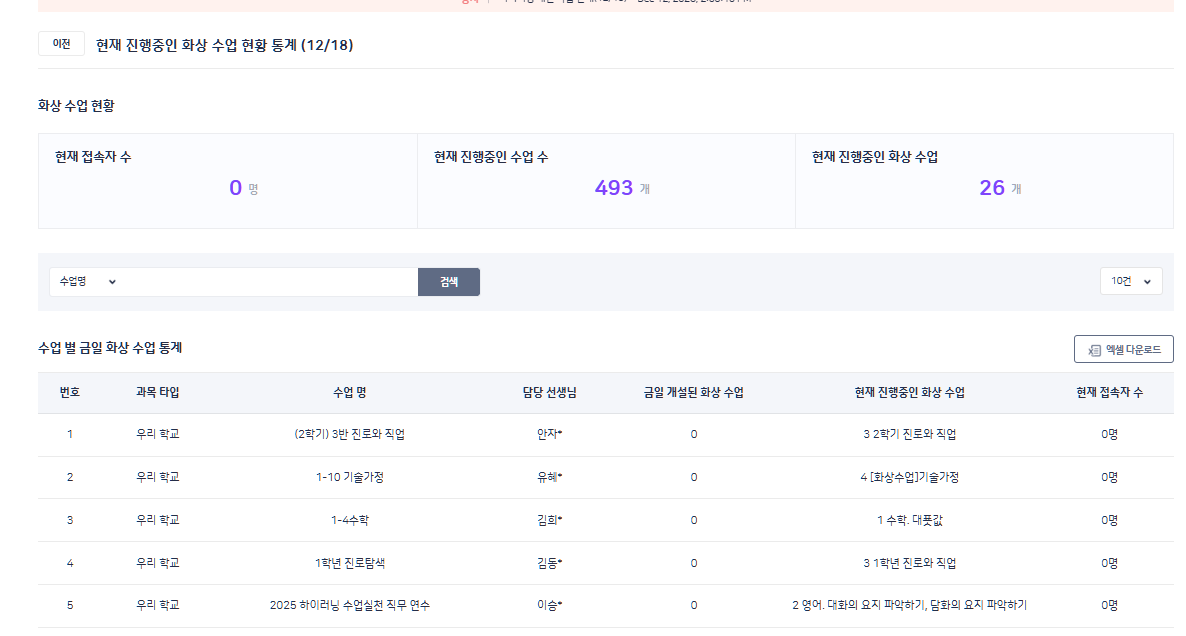Click the 과목 타입 column header
Image resolution: width=1186 pixels, height=636 pixels.
[x=158, y=393]
